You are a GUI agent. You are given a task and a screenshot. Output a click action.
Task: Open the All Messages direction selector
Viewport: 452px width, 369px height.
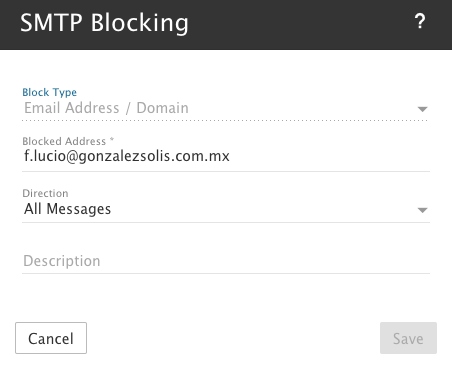[x=226, y=209]
